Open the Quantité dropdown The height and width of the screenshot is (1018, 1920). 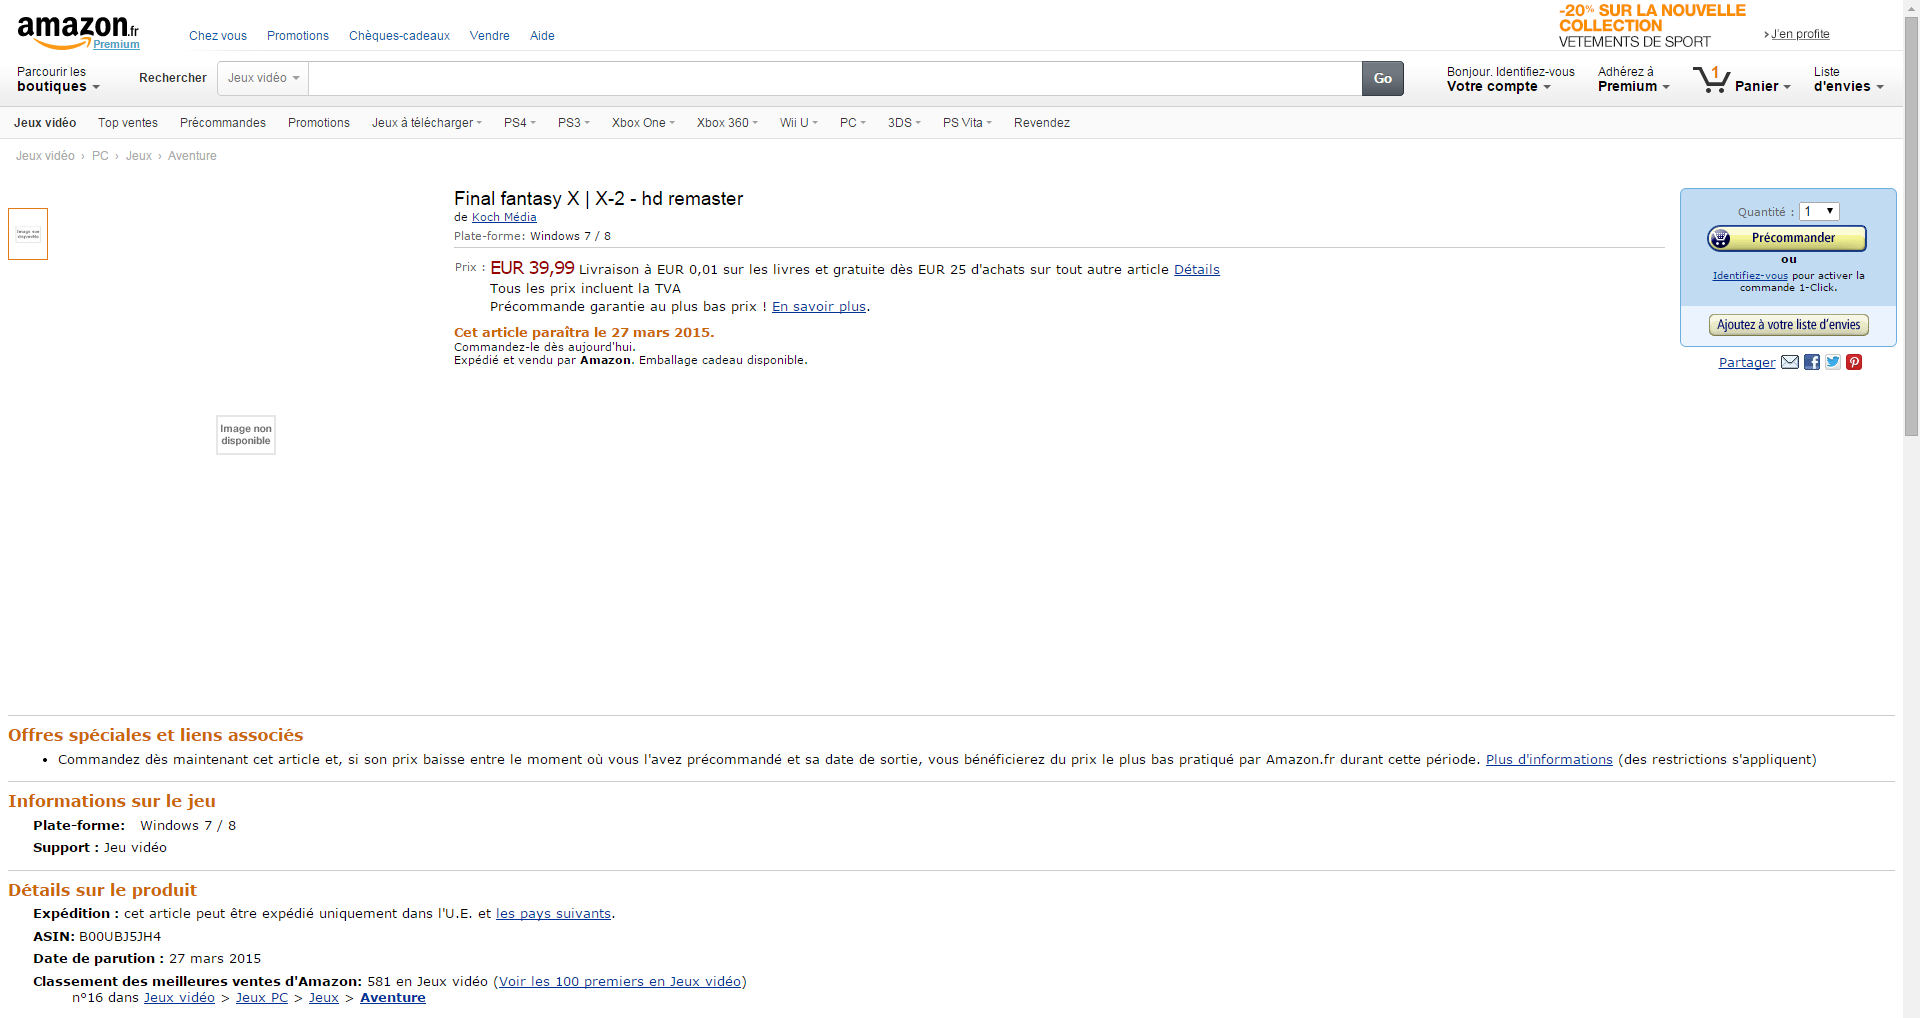[1819, 211]
